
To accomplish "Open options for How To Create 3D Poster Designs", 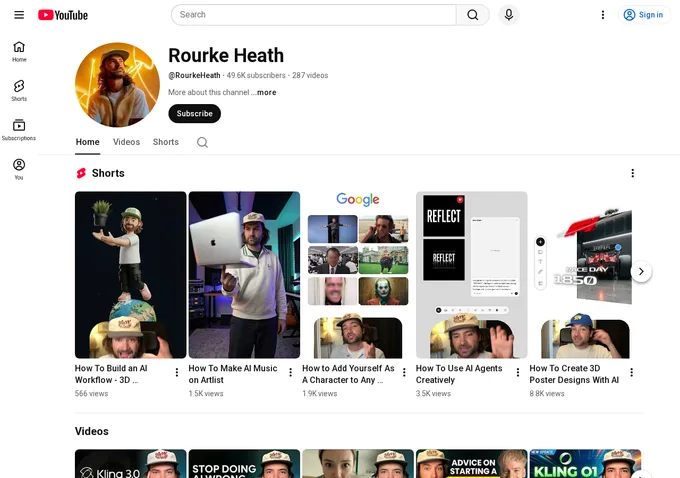I will point(631,372).
